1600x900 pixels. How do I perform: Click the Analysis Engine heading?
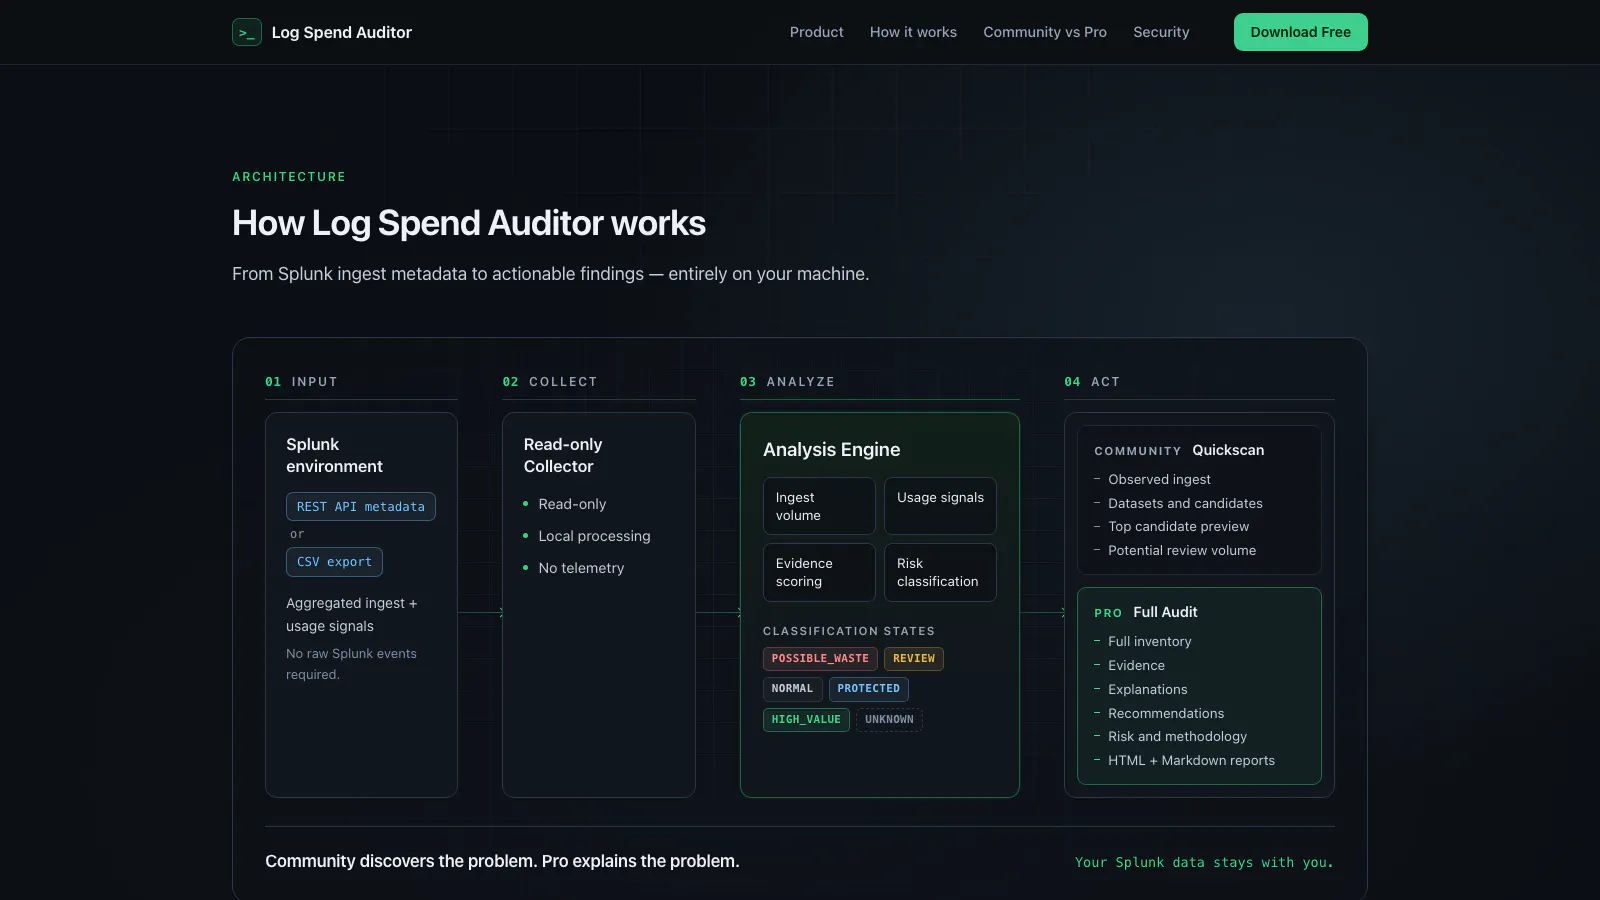831,450
